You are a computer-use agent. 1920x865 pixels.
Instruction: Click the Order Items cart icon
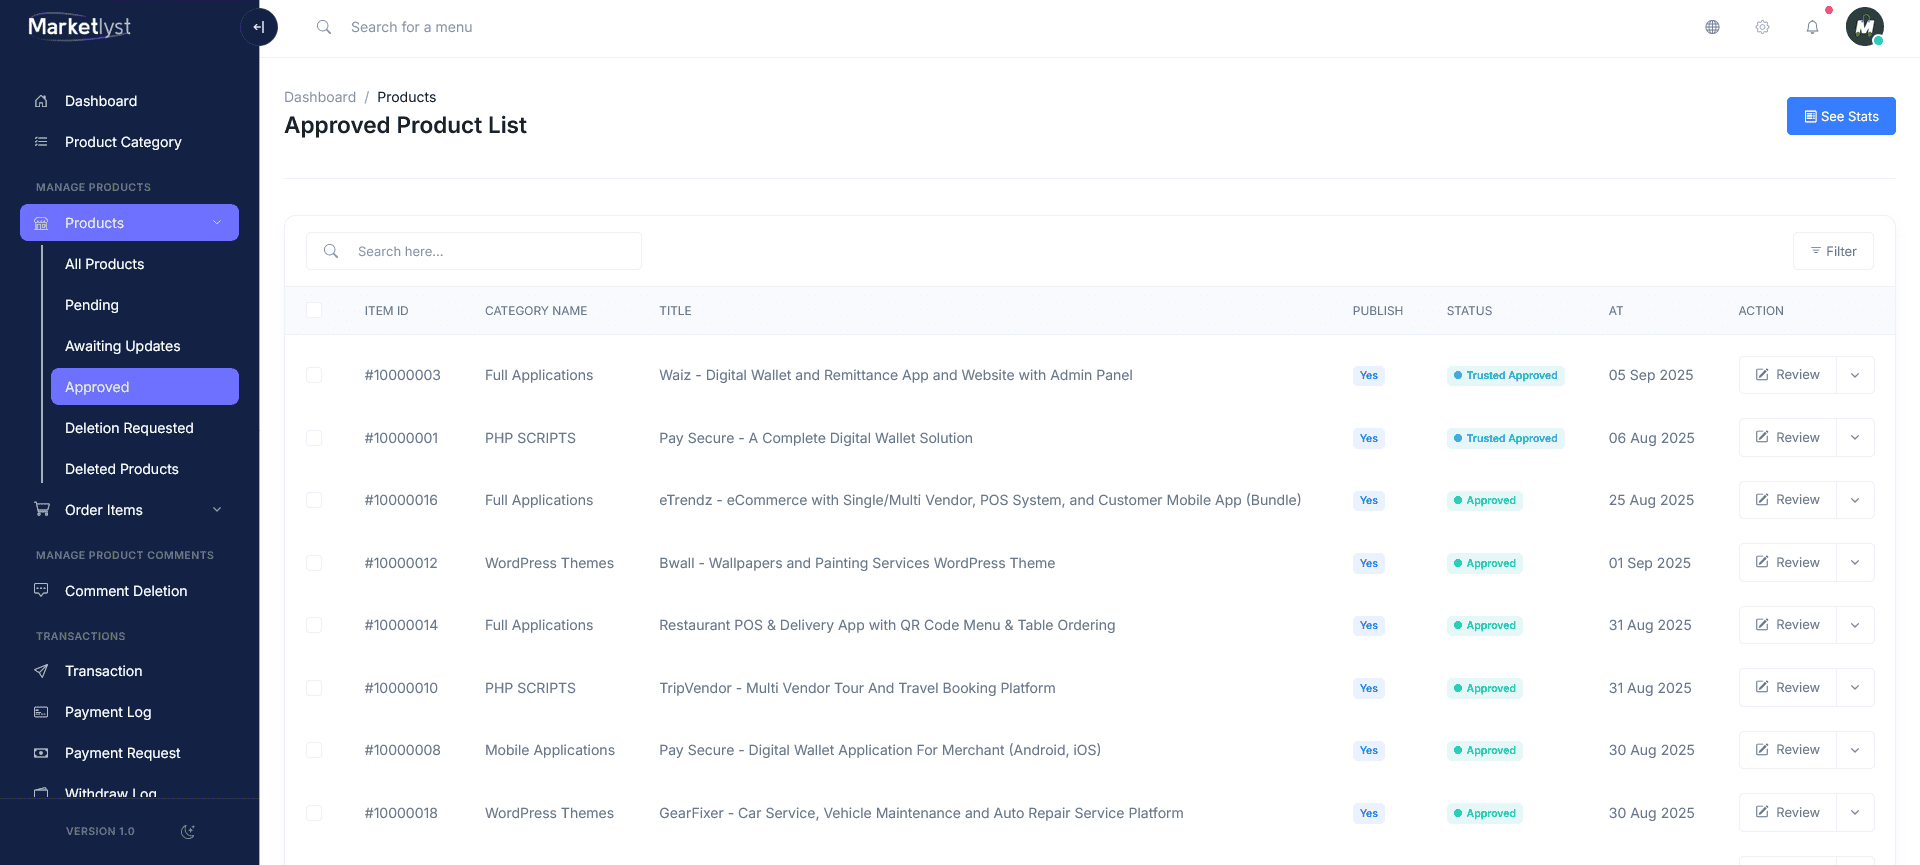point(41,509)
